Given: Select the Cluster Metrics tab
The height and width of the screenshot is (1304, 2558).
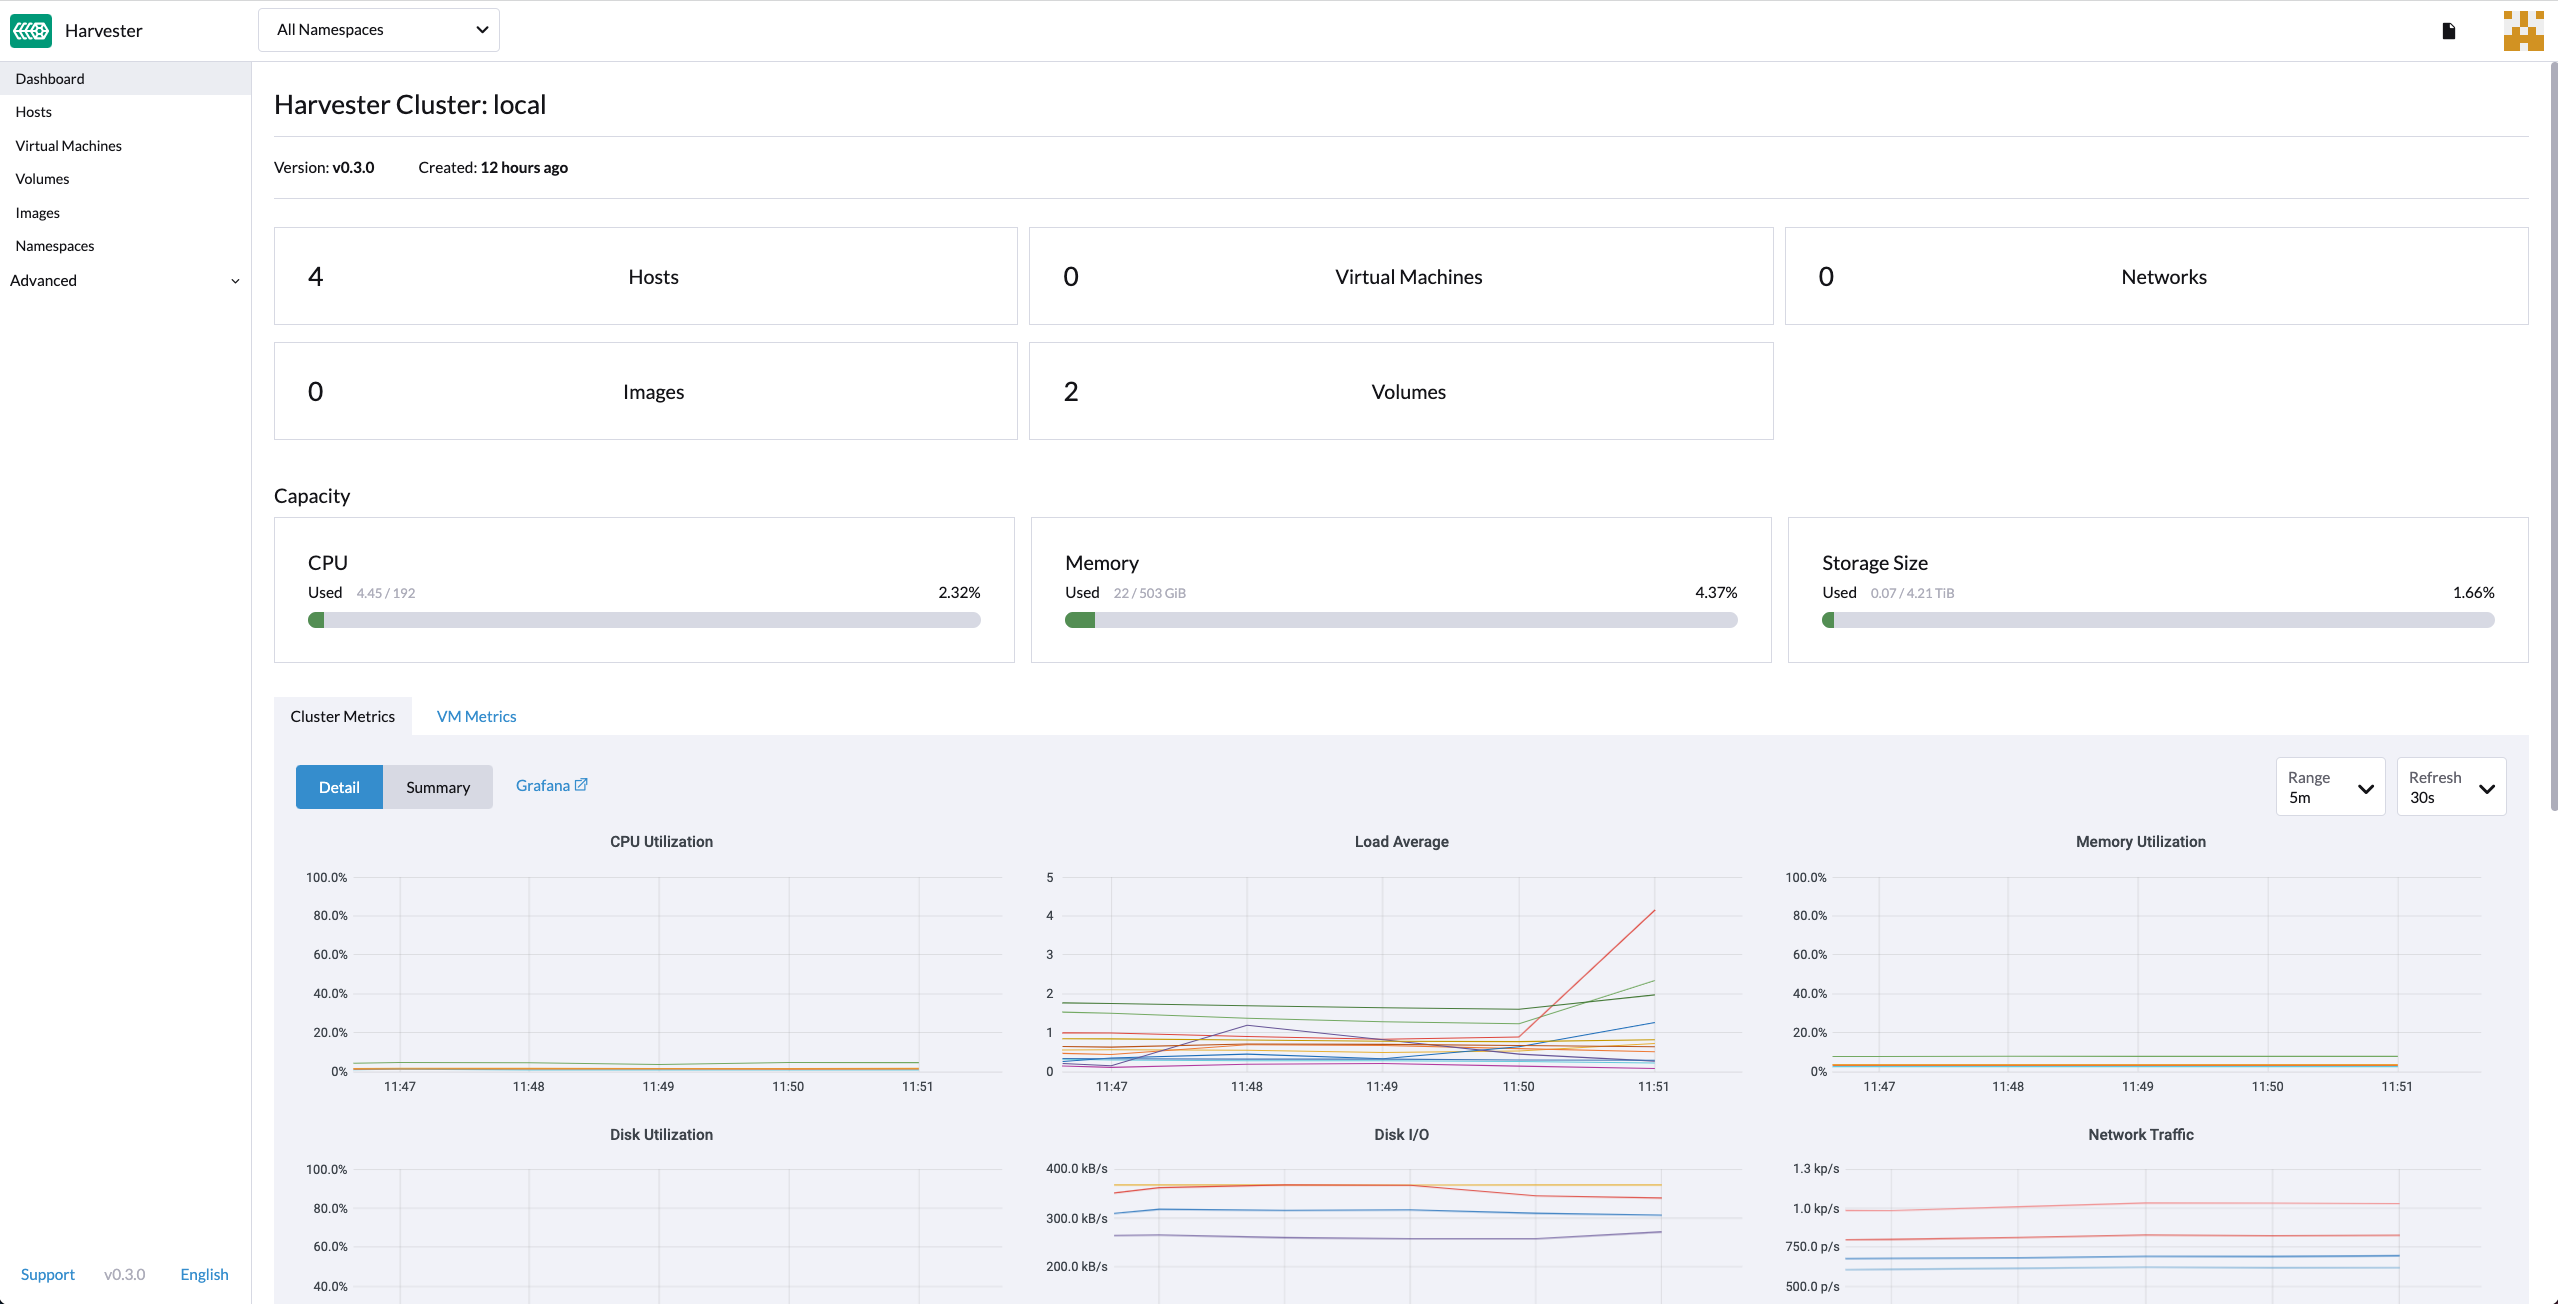Looking at the screenshot, I should click(342, 716).
